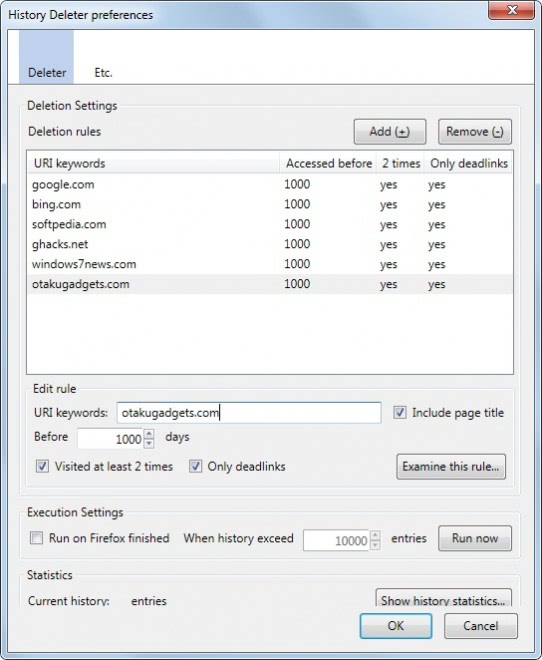Image resolution: width=542 pixels, height=660 pixels.
Task: Click the Add (+) button
Action: 390,132
